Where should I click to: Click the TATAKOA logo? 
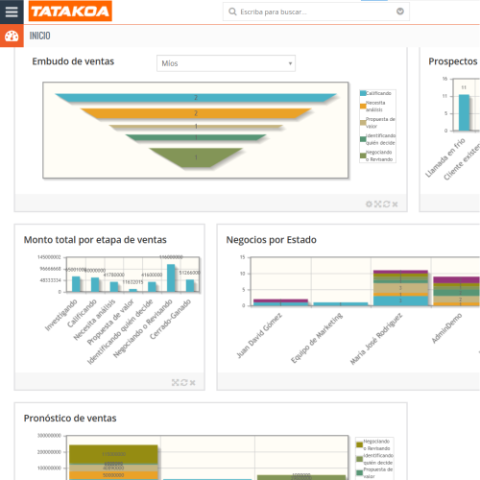click(70, 11)
